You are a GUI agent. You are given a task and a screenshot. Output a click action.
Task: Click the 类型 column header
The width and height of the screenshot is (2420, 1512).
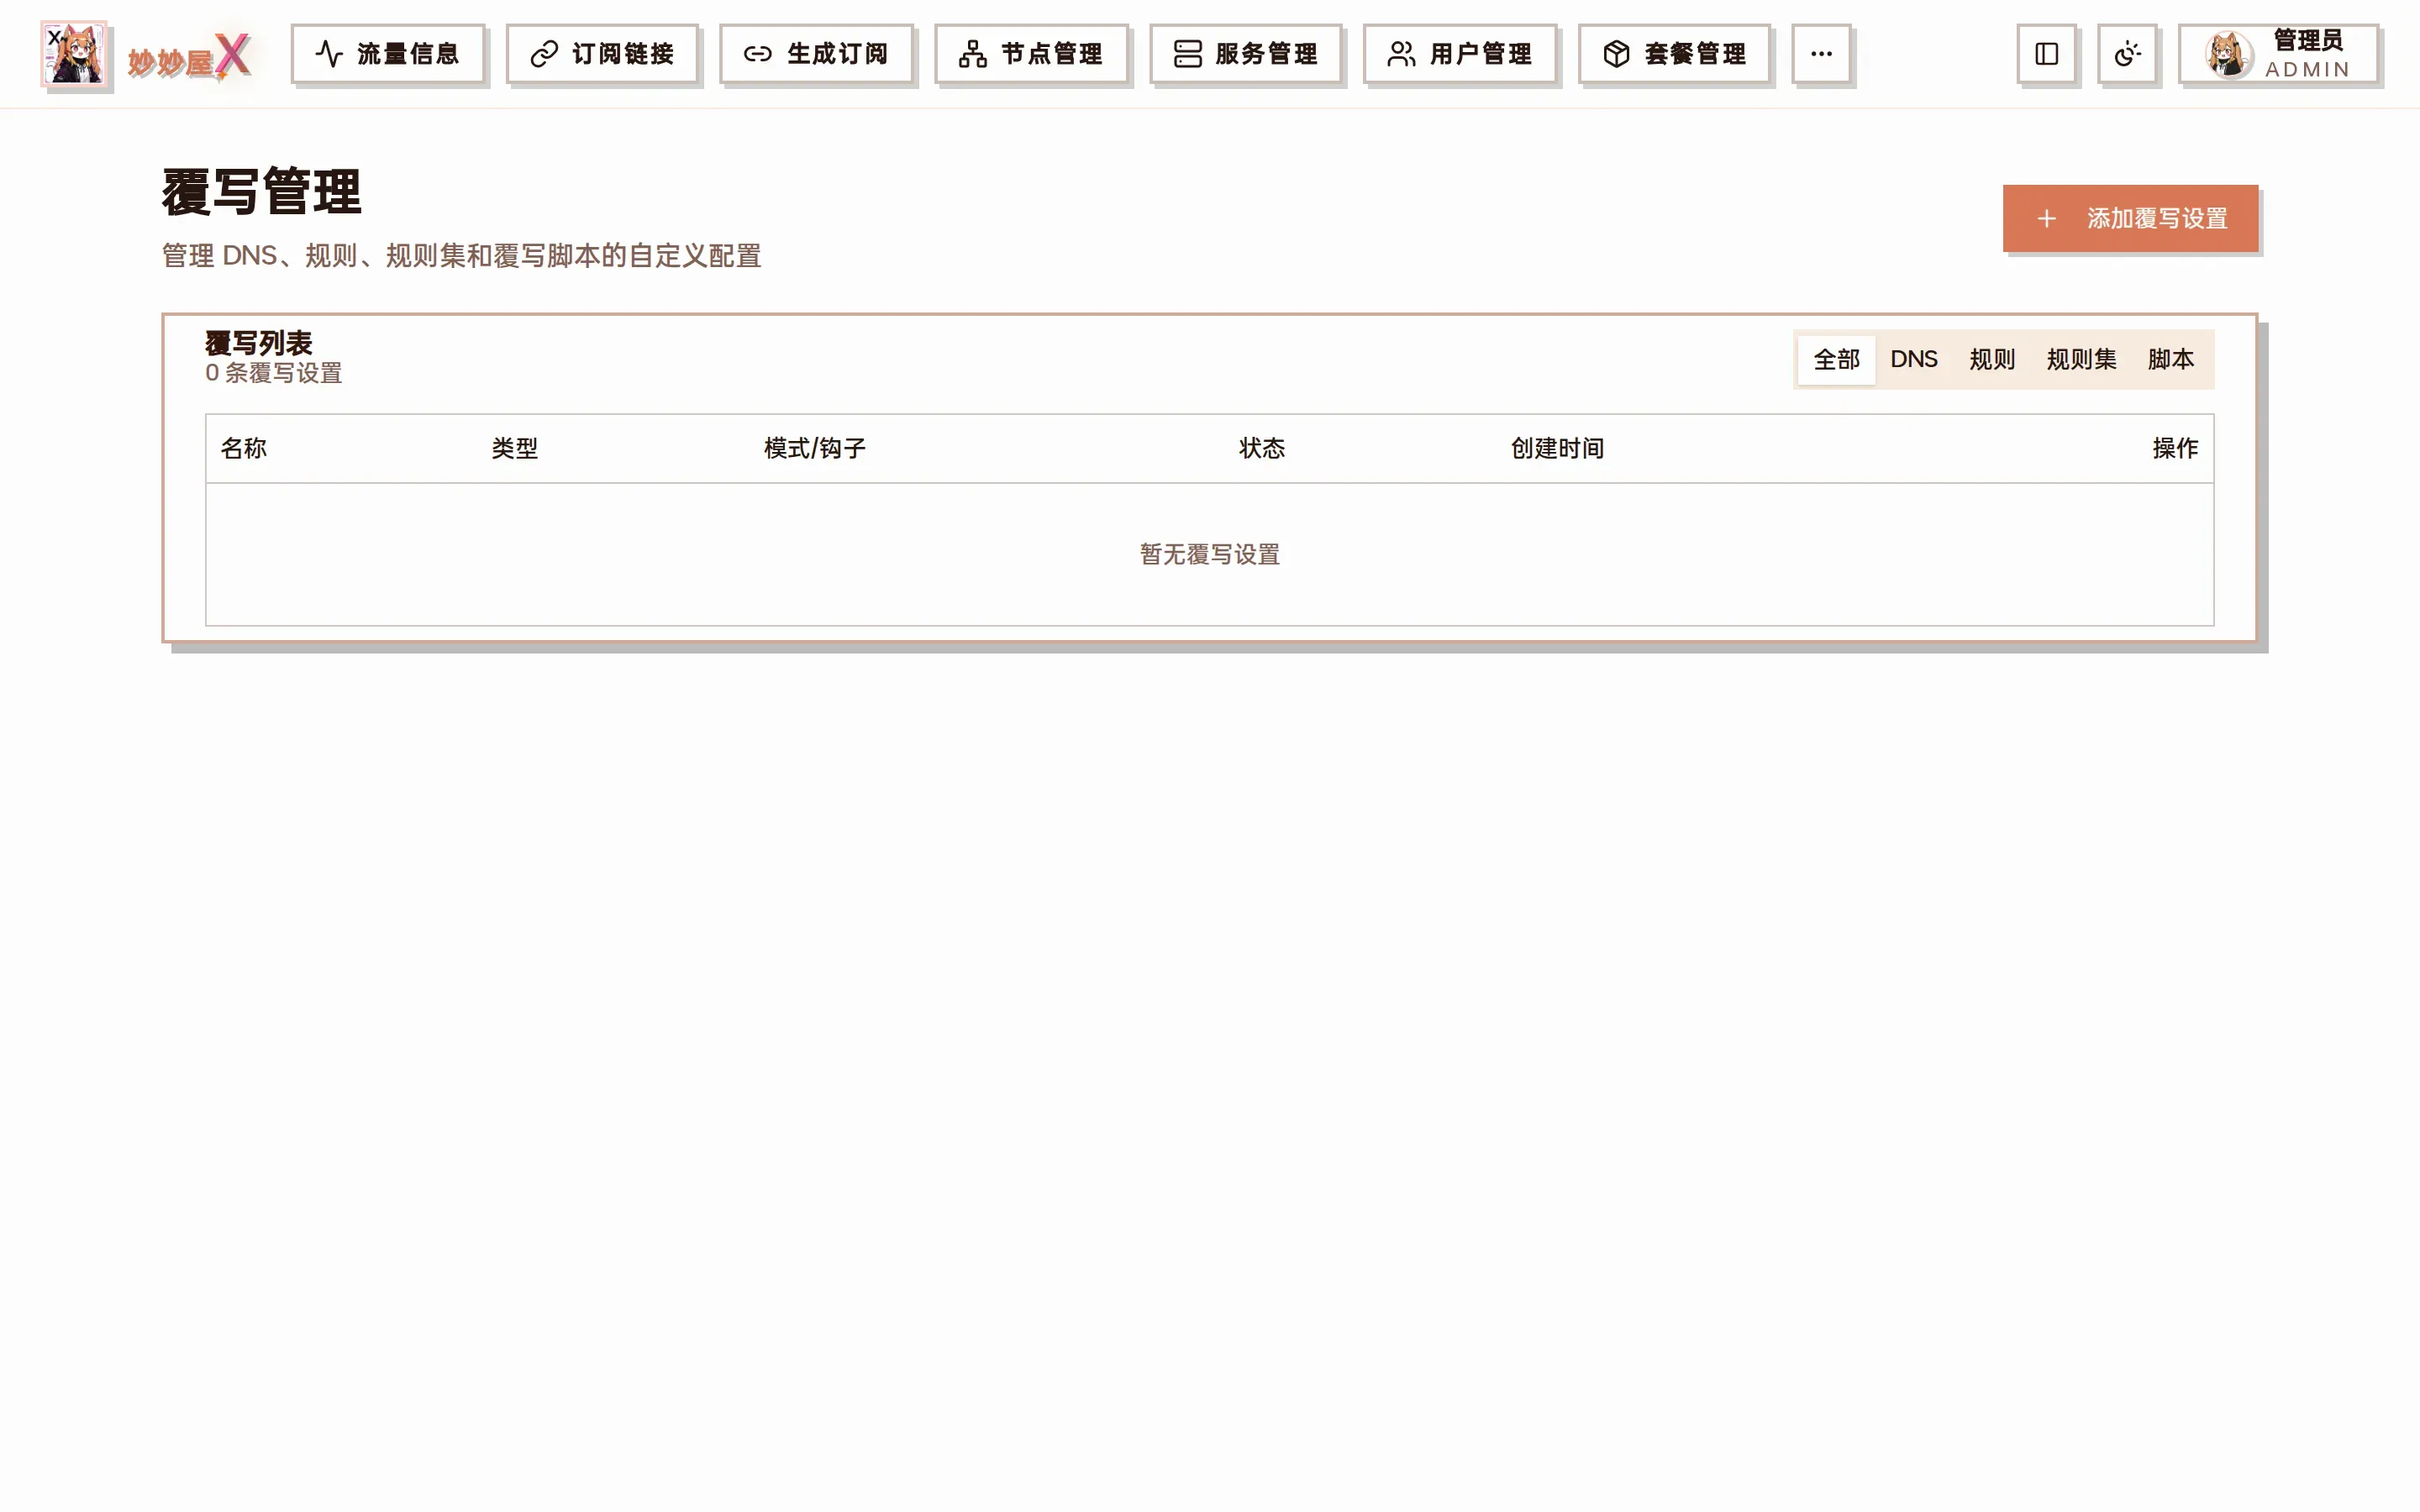click(x=515, y=449)
